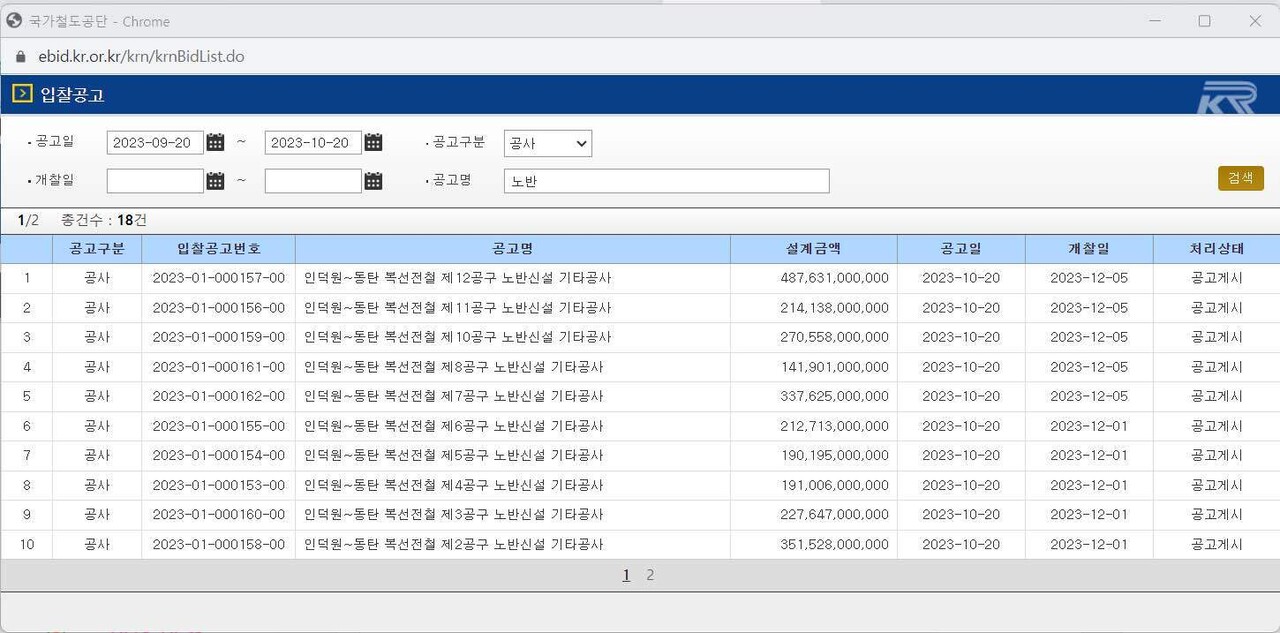The height and width of the screenshot is (633, 1280).
Task: Go to page 2 of results
Action: (650, 575)
